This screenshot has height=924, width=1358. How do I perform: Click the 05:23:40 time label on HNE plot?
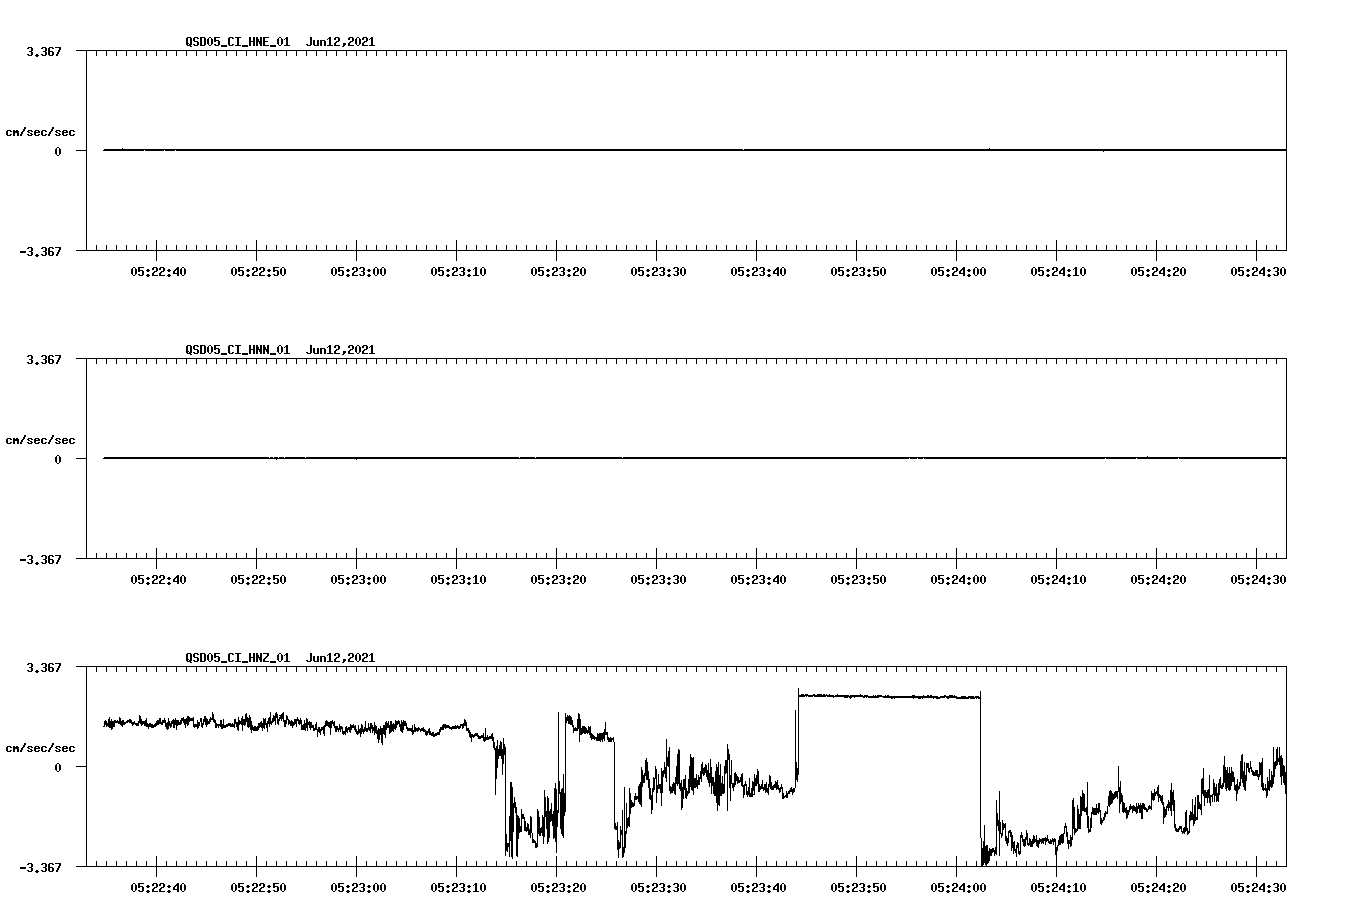click(x=758, y=271)
